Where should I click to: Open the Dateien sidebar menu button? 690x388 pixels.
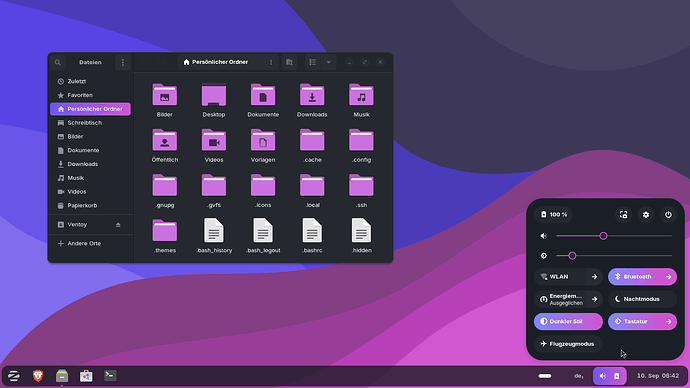pyautogui.click(x=123, y=62)
